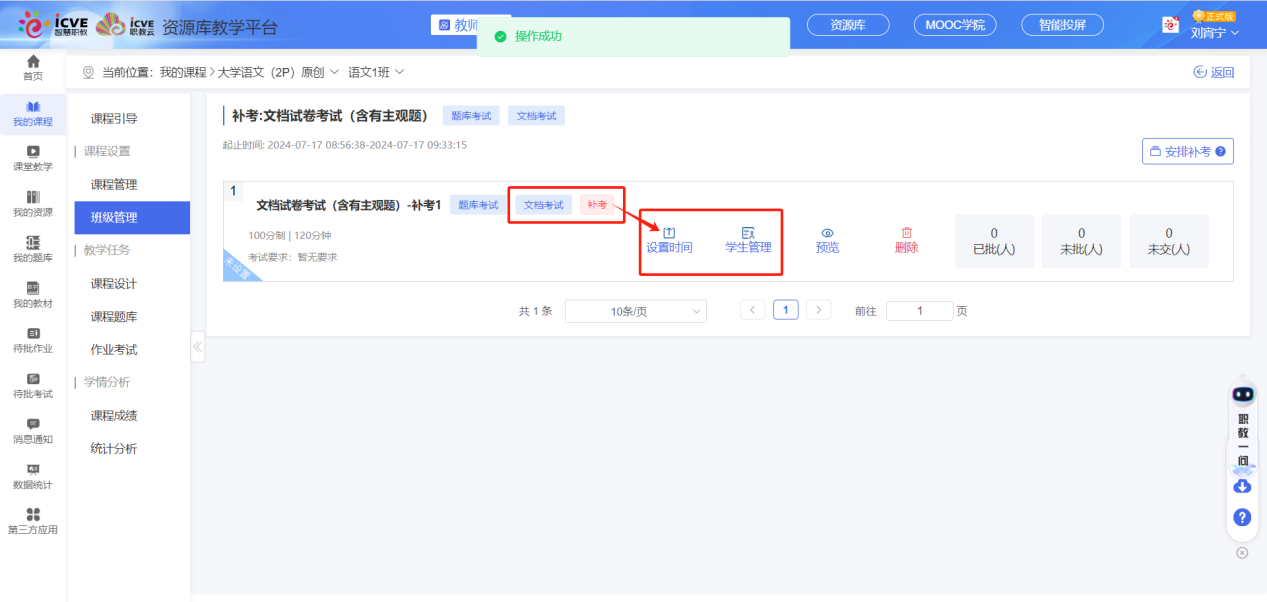
Task: Click the 前往 page number input field
Action: [919, 311]
